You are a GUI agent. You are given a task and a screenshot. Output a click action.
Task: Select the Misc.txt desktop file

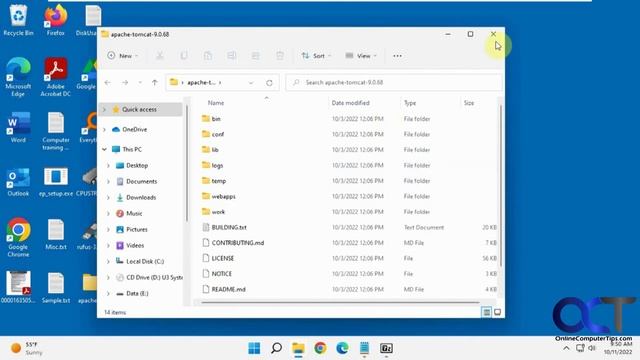click(x=56, y=235)
